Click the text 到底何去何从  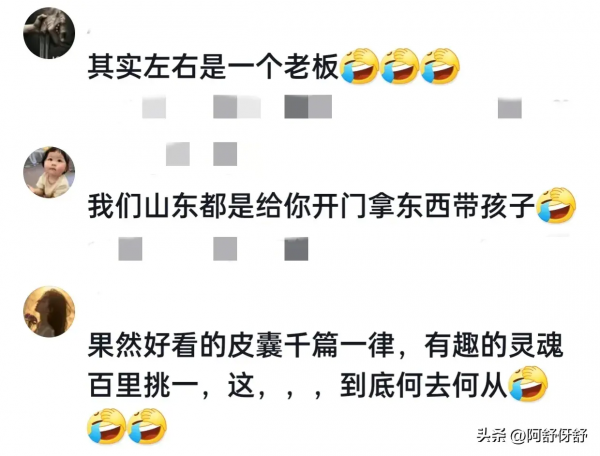[424, 384]
